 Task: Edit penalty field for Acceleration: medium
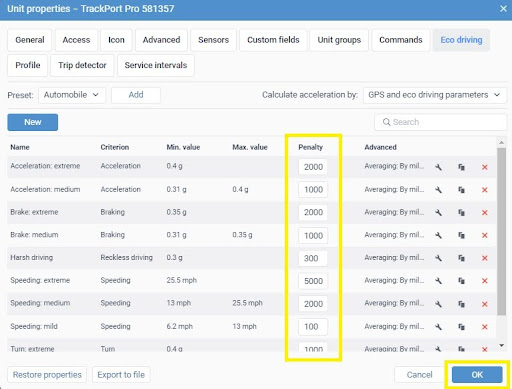click(x=313, y=190)
